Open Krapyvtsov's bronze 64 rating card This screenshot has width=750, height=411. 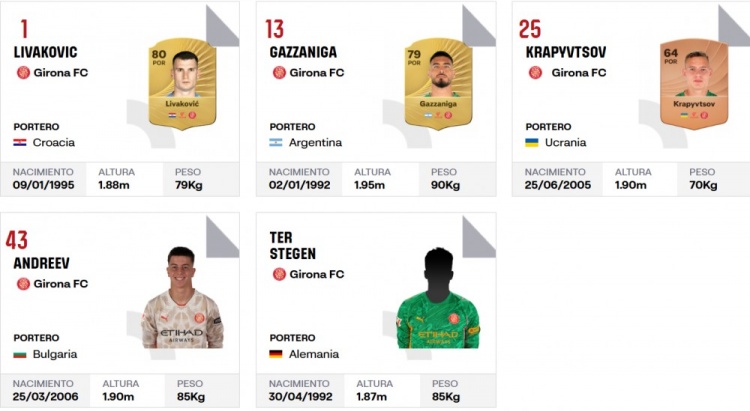point(695,82)
